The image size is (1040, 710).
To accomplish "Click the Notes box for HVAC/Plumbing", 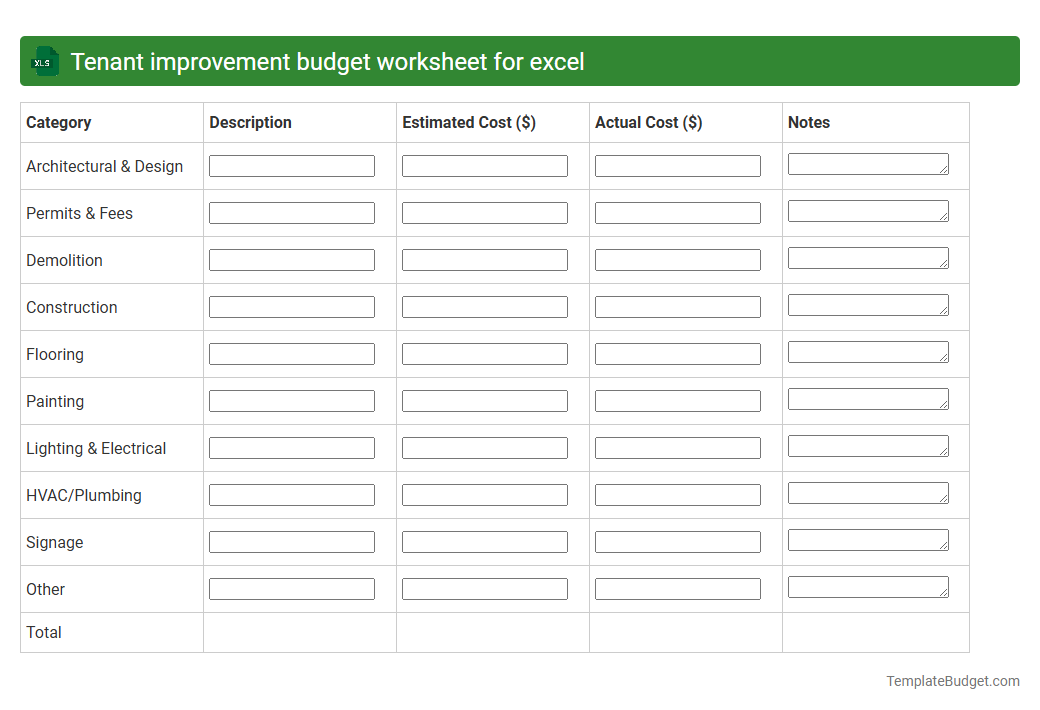I will point(866,493).
